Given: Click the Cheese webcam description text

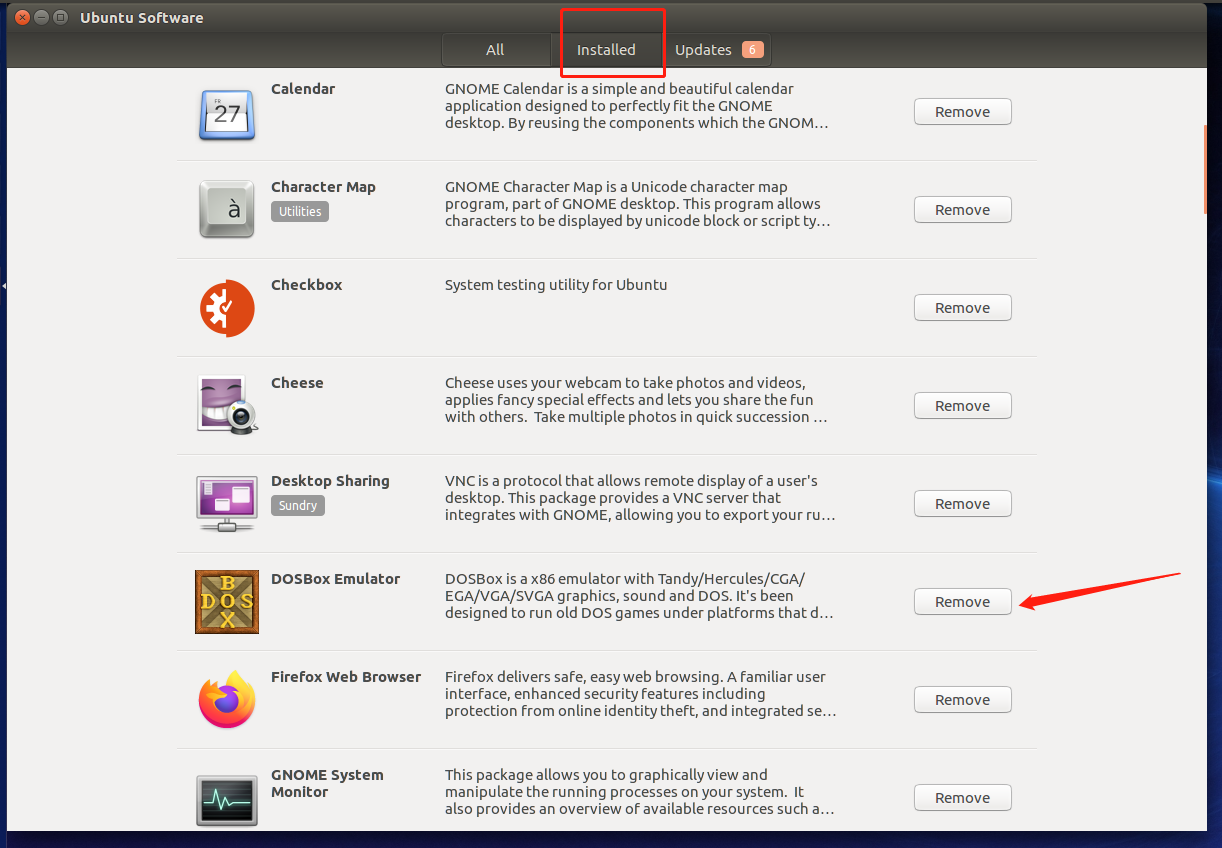Looking at the screenshot, I should click(636, 400).
